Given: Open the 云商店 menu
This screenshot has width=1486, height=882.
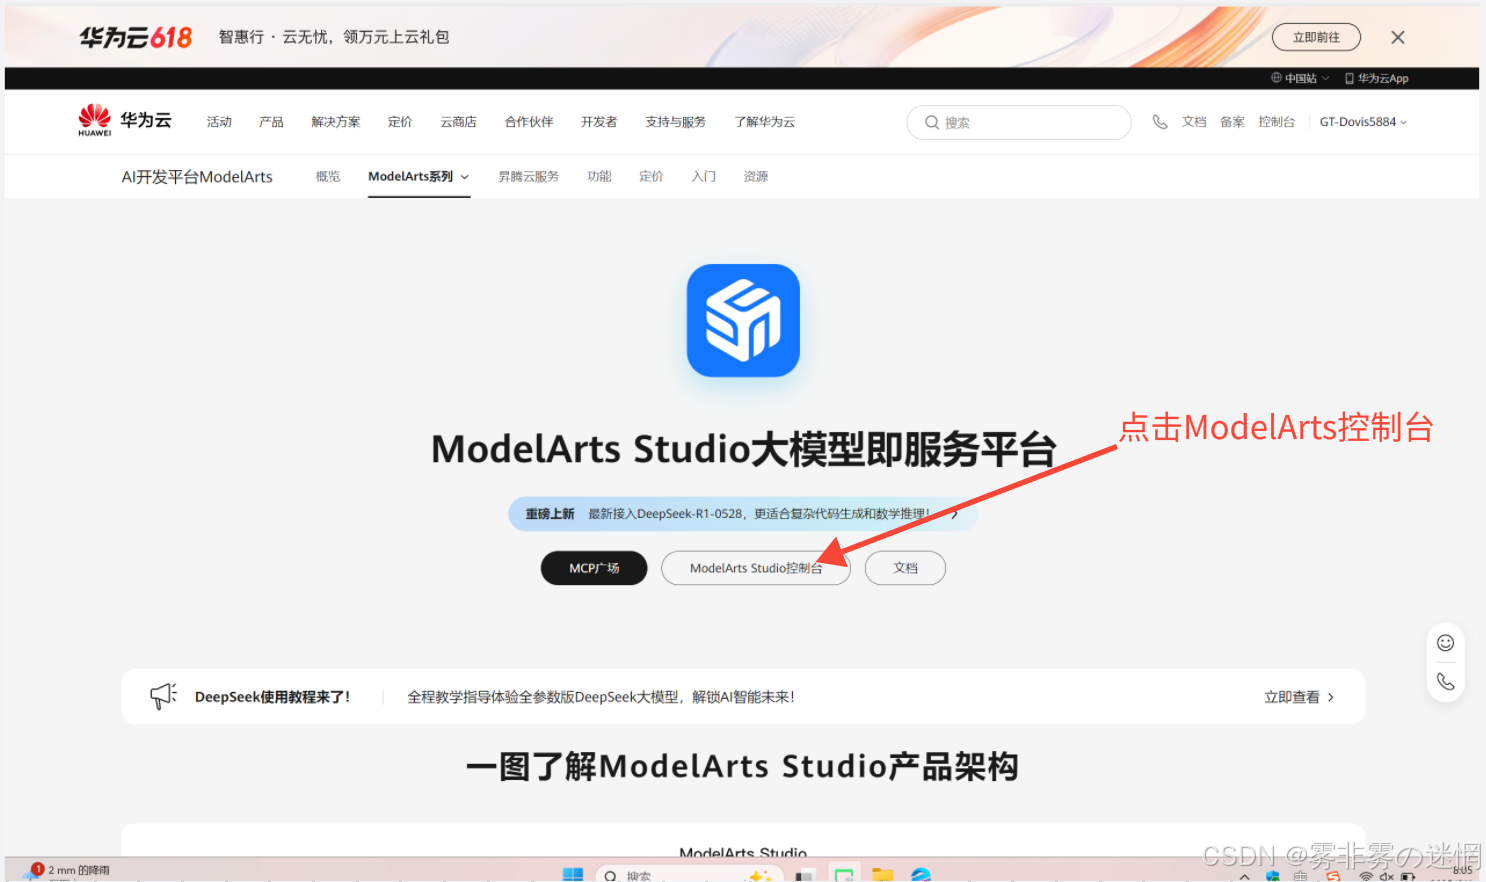Looking at the screenshot, I should [x=459, y=122].
